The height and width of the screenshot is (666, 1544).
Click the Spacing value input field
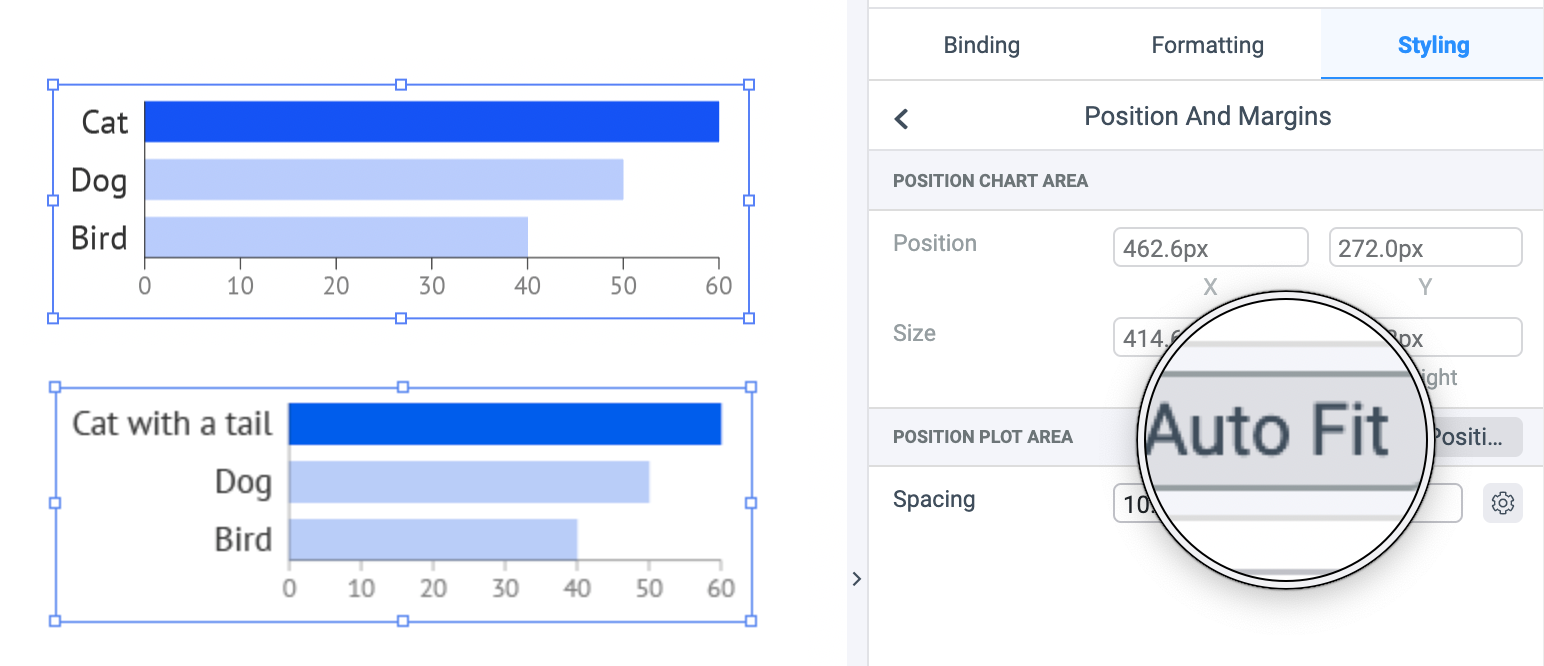[x=1128, y=503]
